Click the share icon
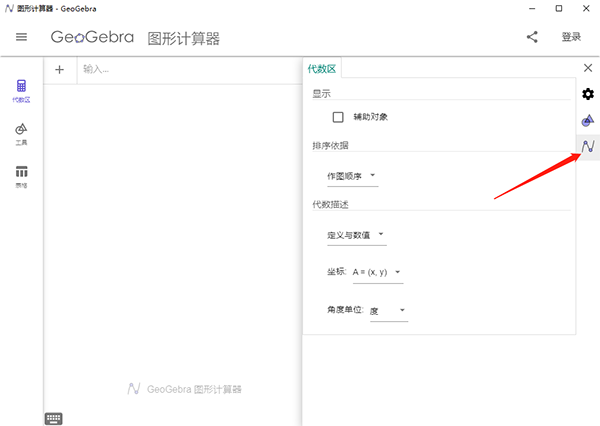 point(532,38)
